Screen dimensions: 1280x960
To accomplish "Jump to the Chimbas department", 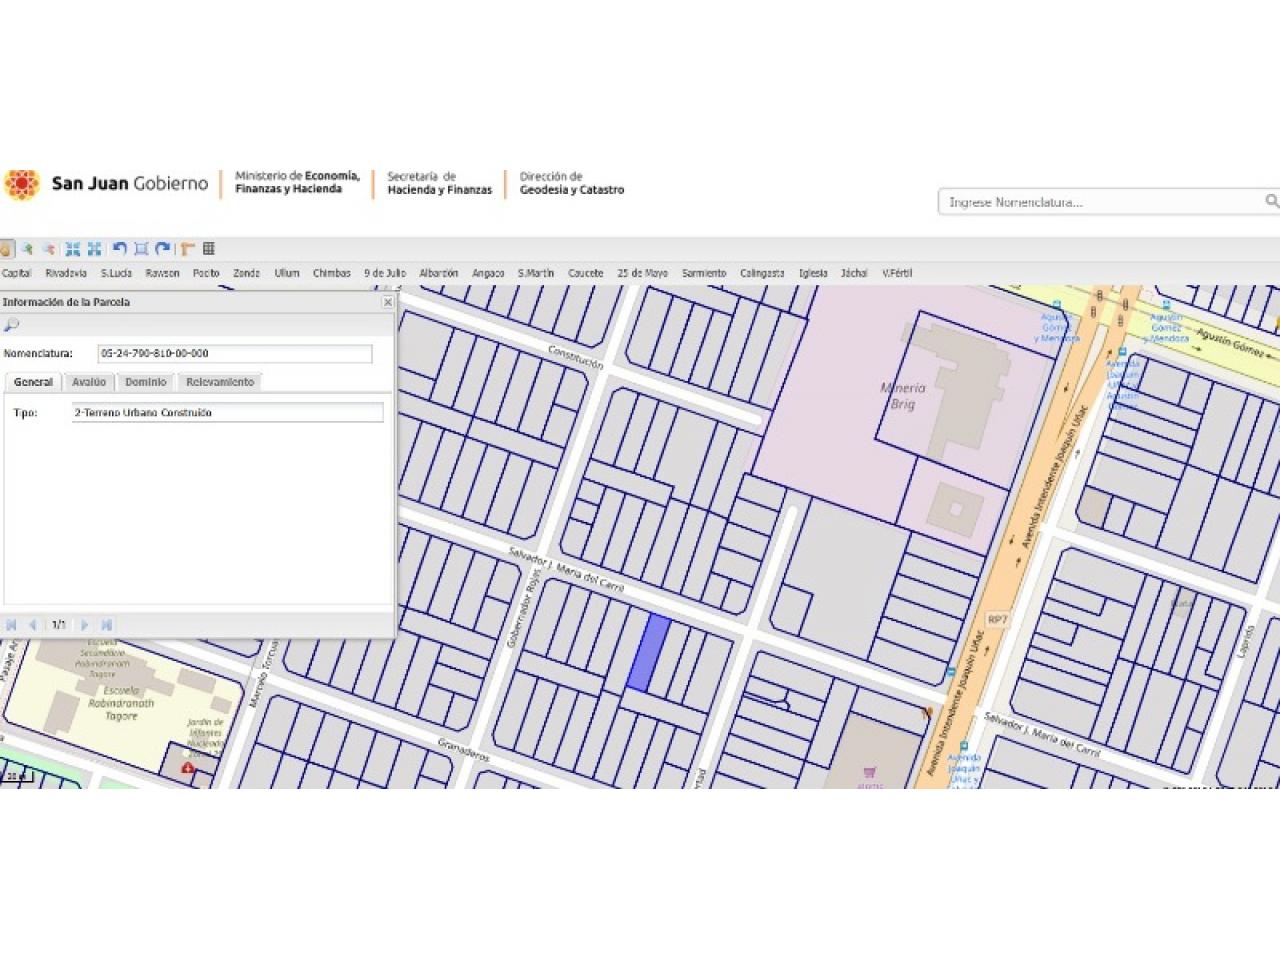I will pos(332,273).
